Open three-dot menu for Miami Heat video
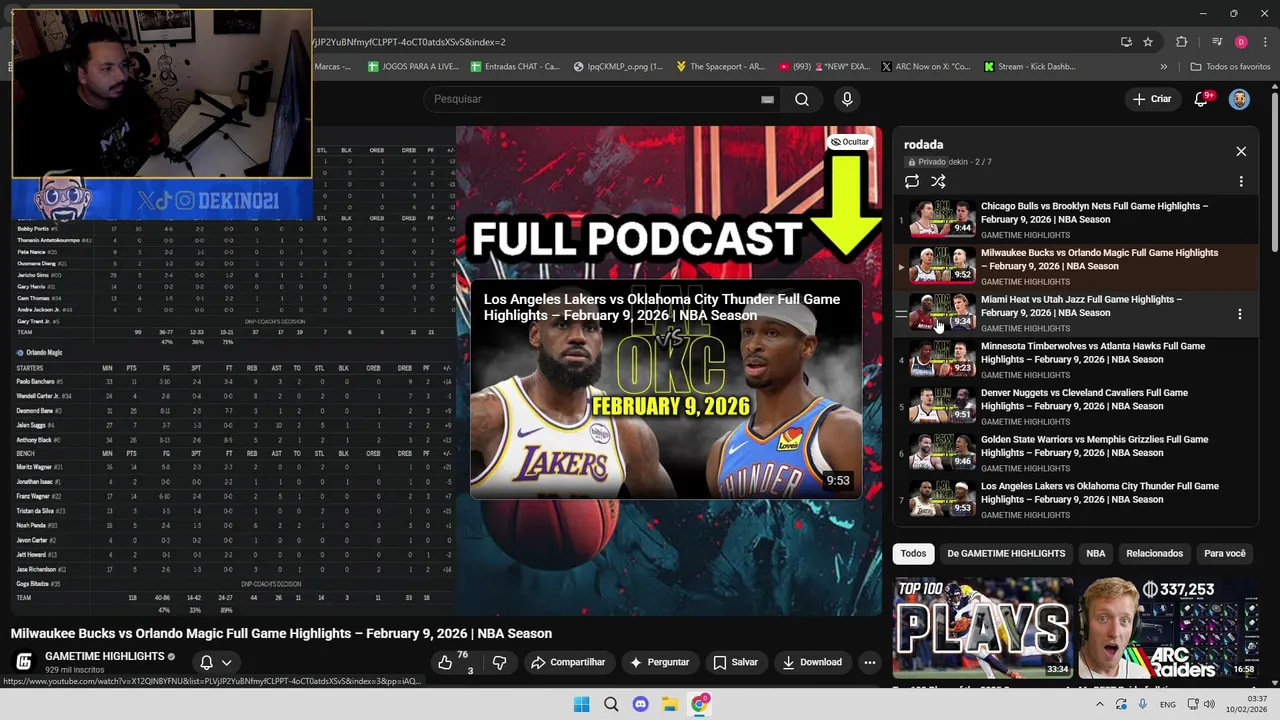Viewport: 1280px width, 720px height. (x=1240, y=314)
